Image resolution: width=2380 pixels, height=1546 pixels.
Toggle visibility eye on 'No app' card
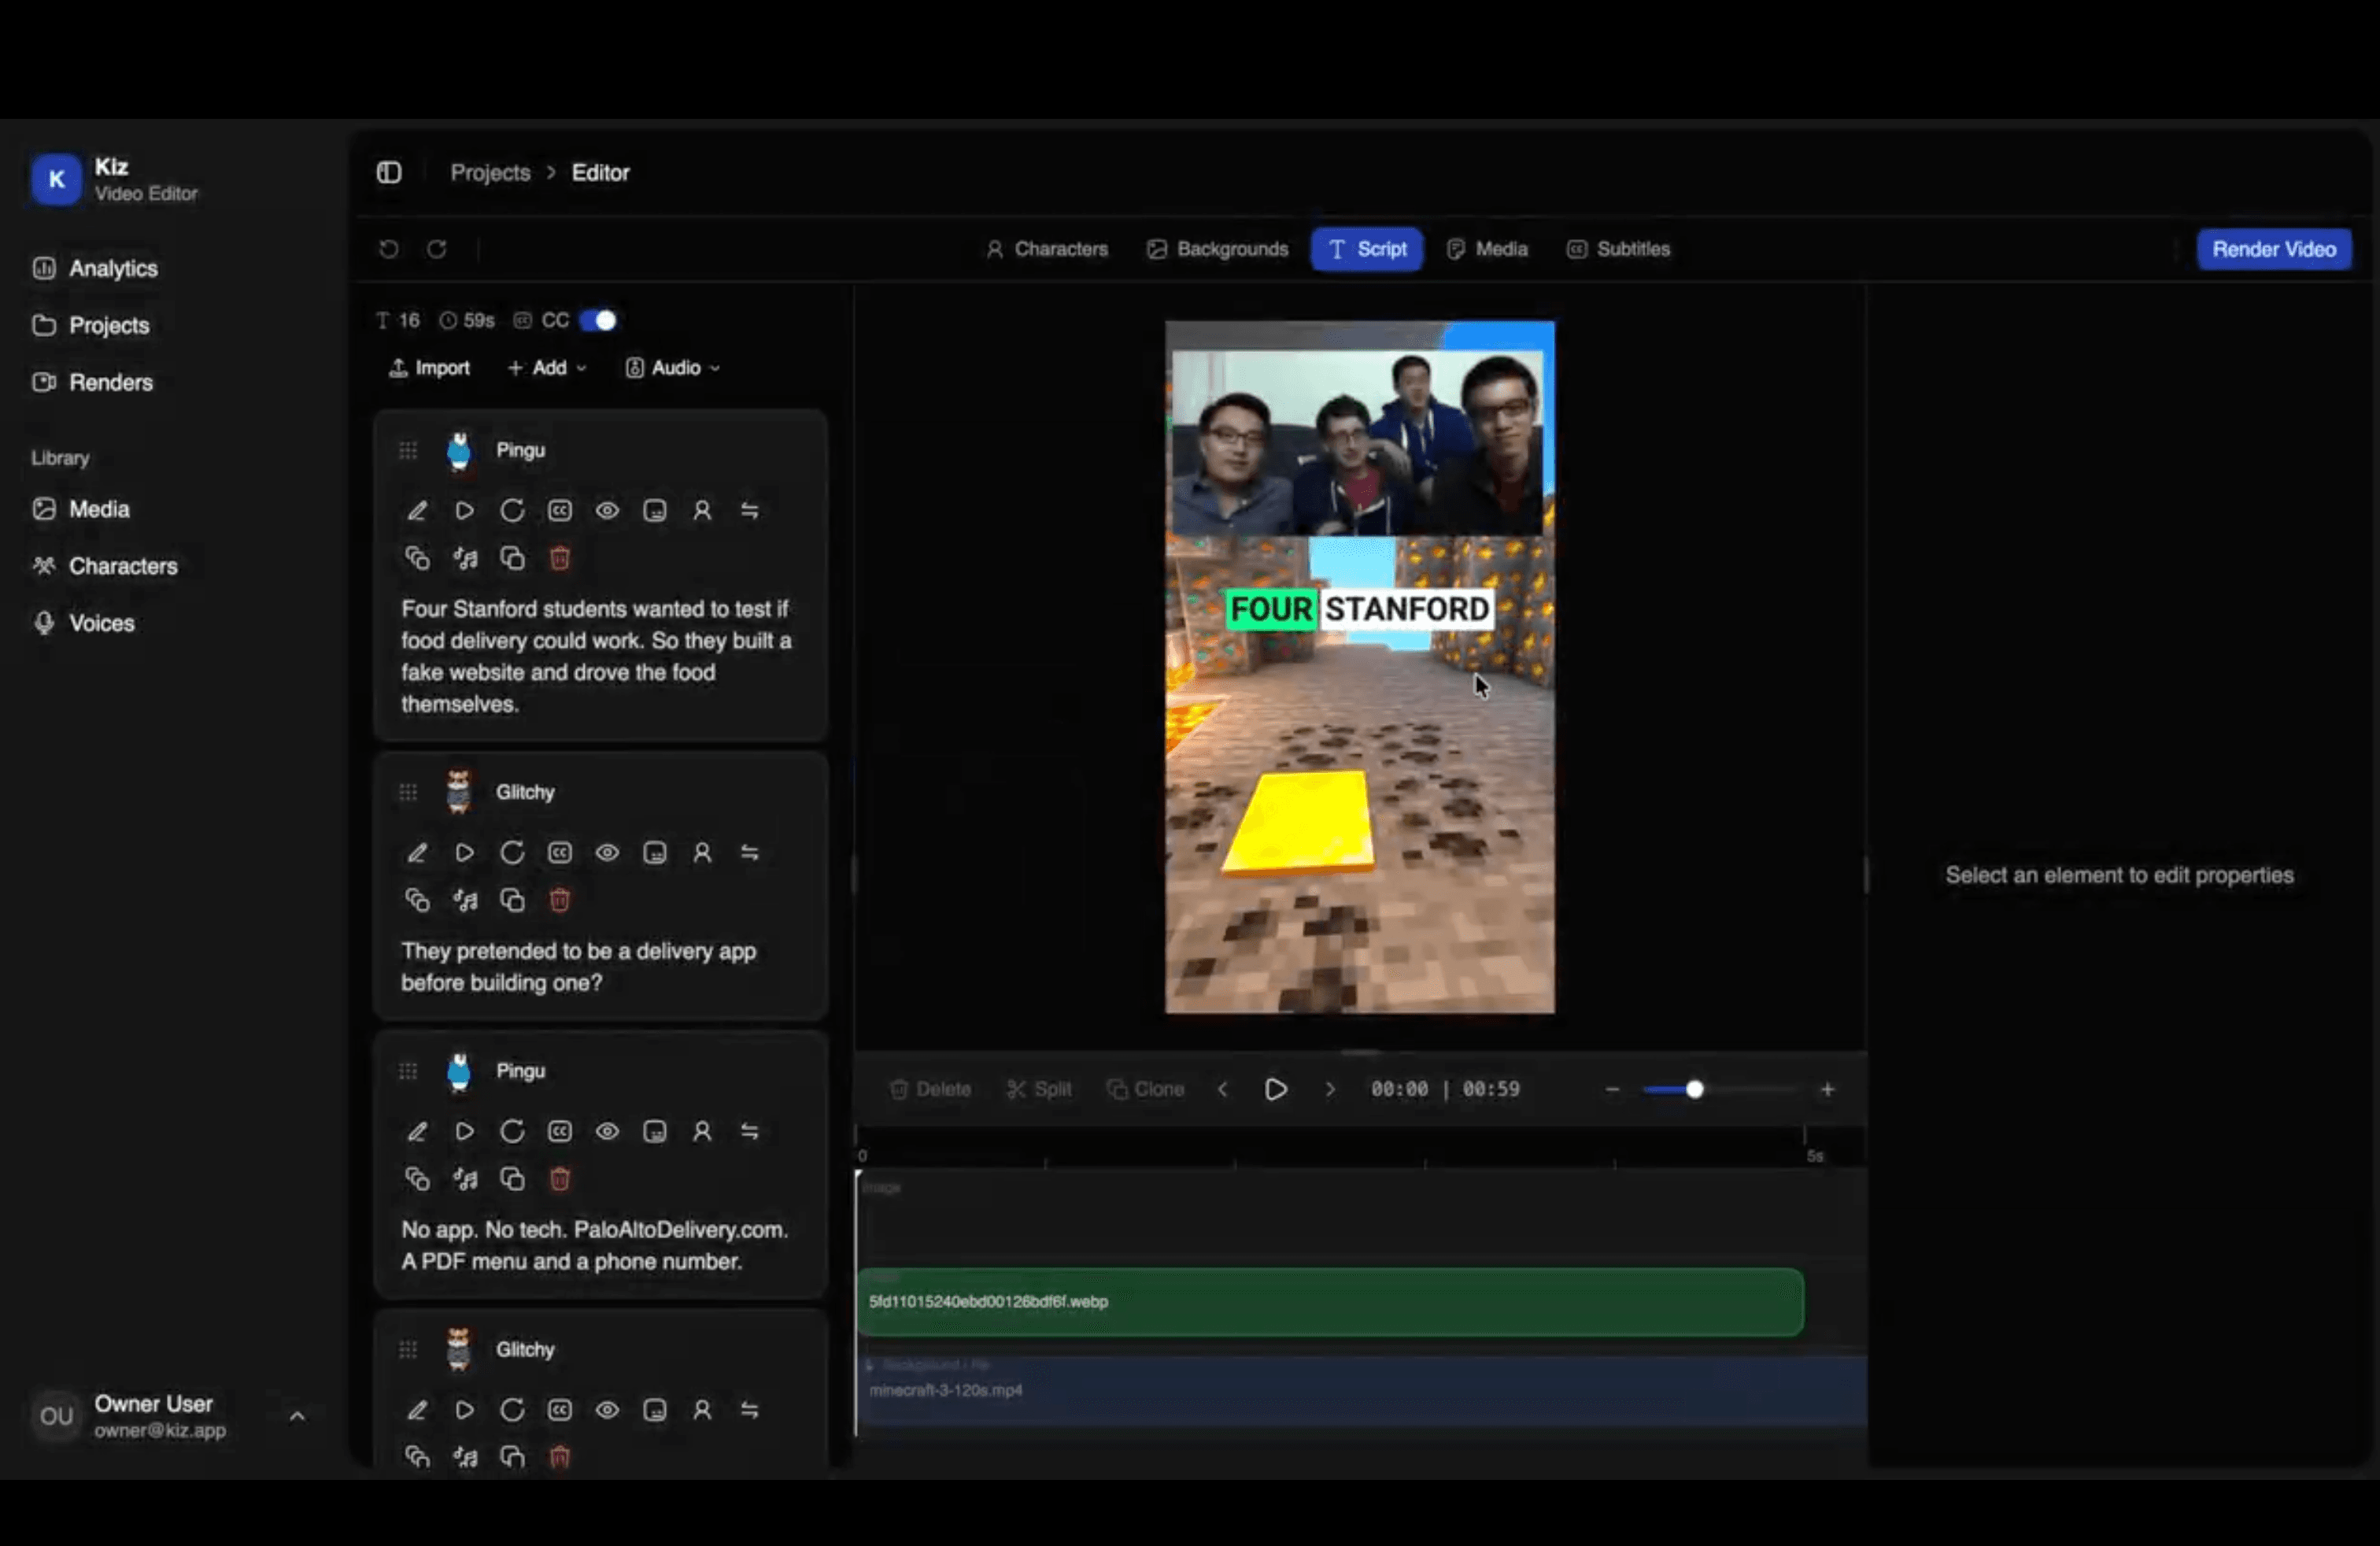(x=607, y=1131)
